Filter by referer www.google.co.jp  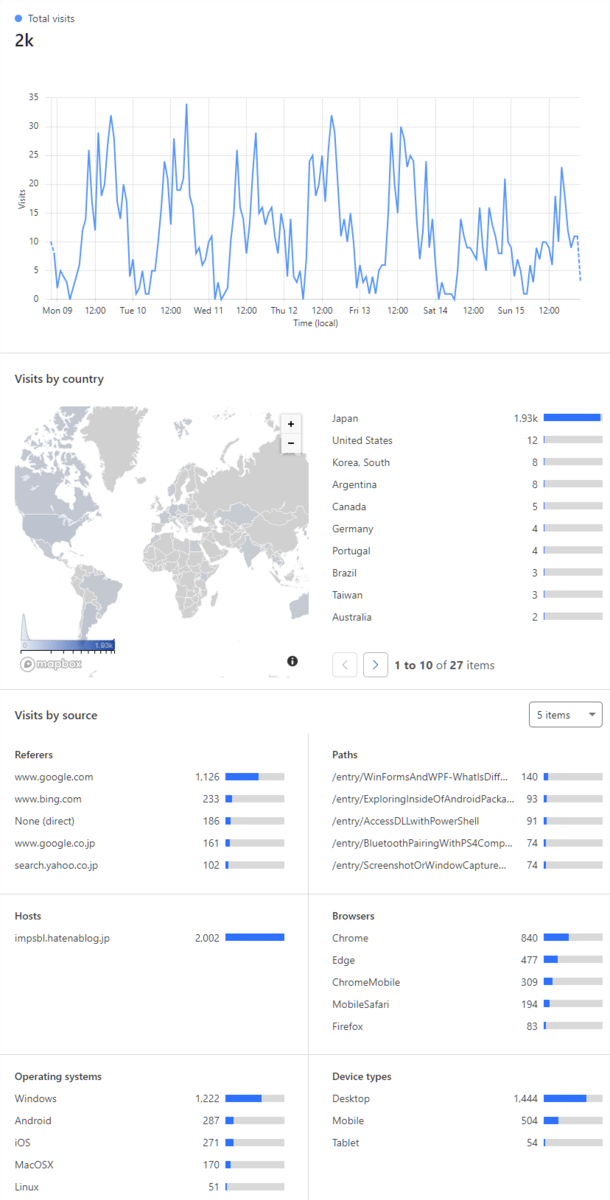click(x=55, y=842)
